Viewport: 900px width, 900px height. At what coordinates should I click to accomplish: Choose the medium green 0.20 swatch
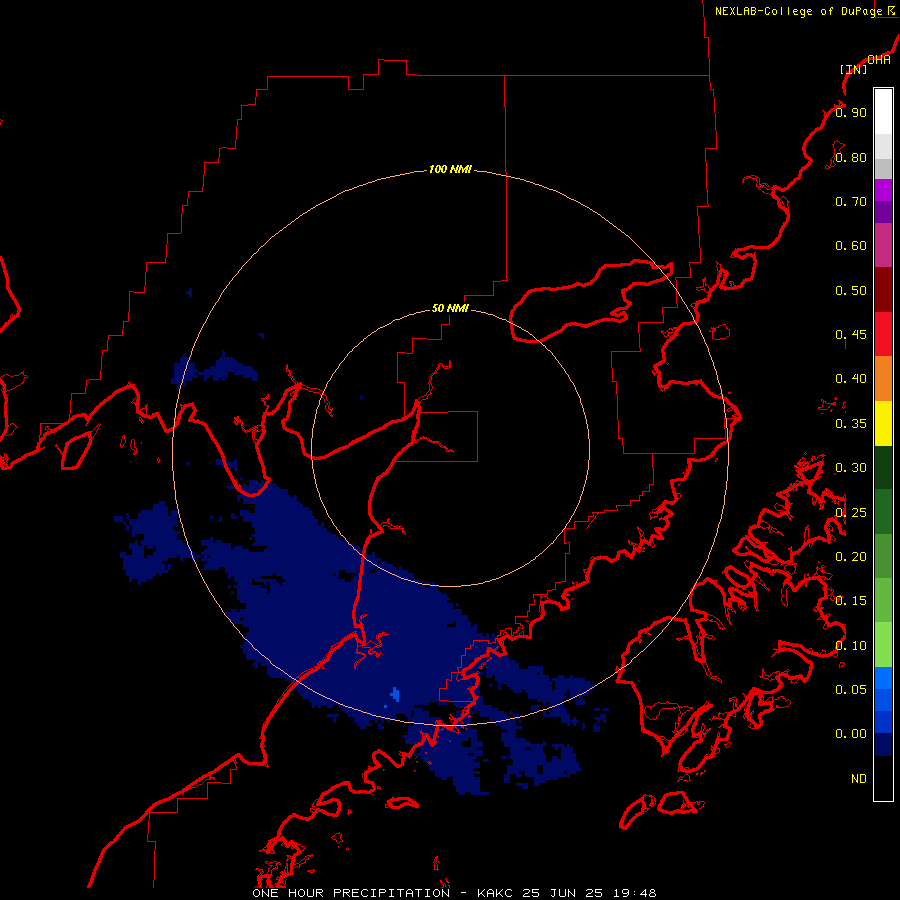[883, 556]
